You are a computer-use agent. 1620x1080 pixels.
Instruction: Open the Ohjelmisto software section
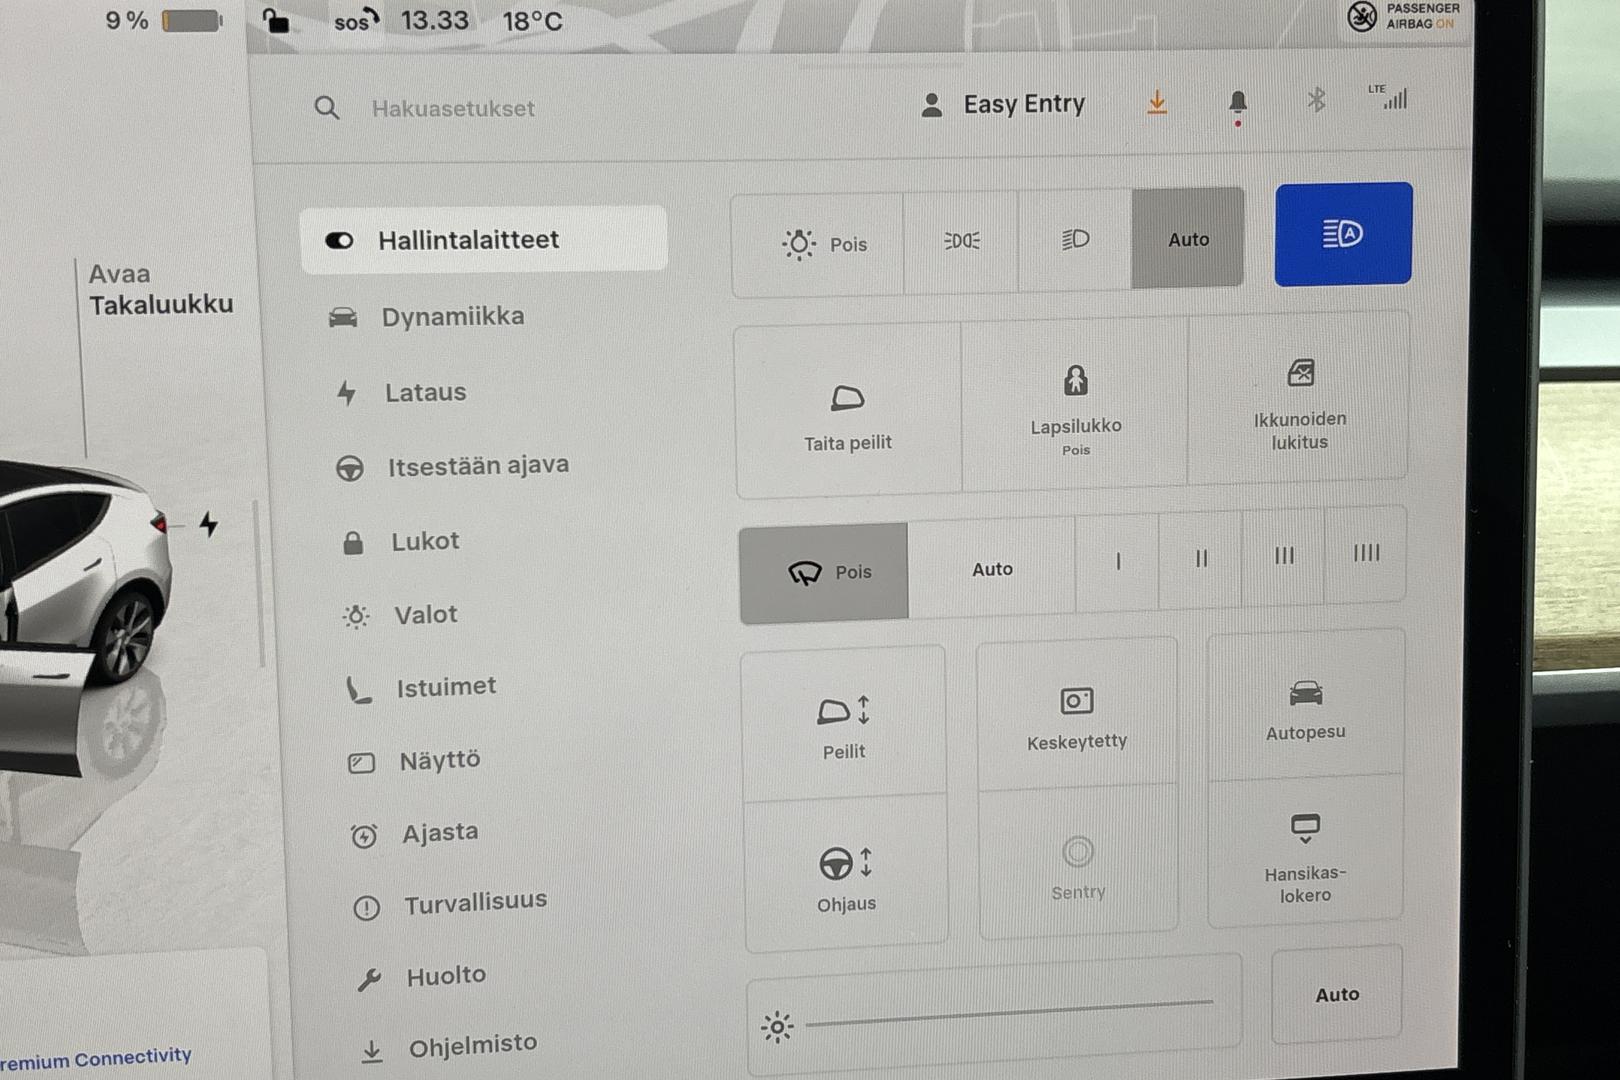(x=448, y=1047)
